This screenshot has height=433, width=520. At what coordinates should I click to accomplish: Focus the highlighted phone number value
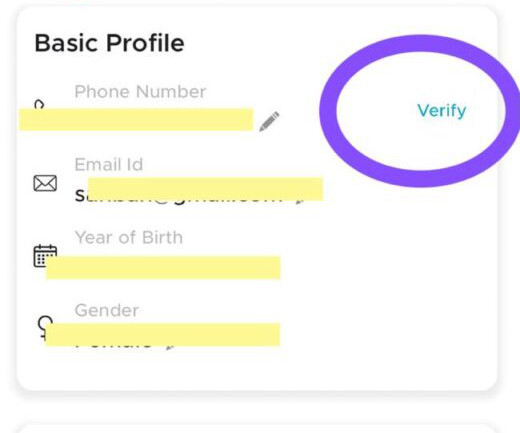pyautogui.click(x=136, y=119)
